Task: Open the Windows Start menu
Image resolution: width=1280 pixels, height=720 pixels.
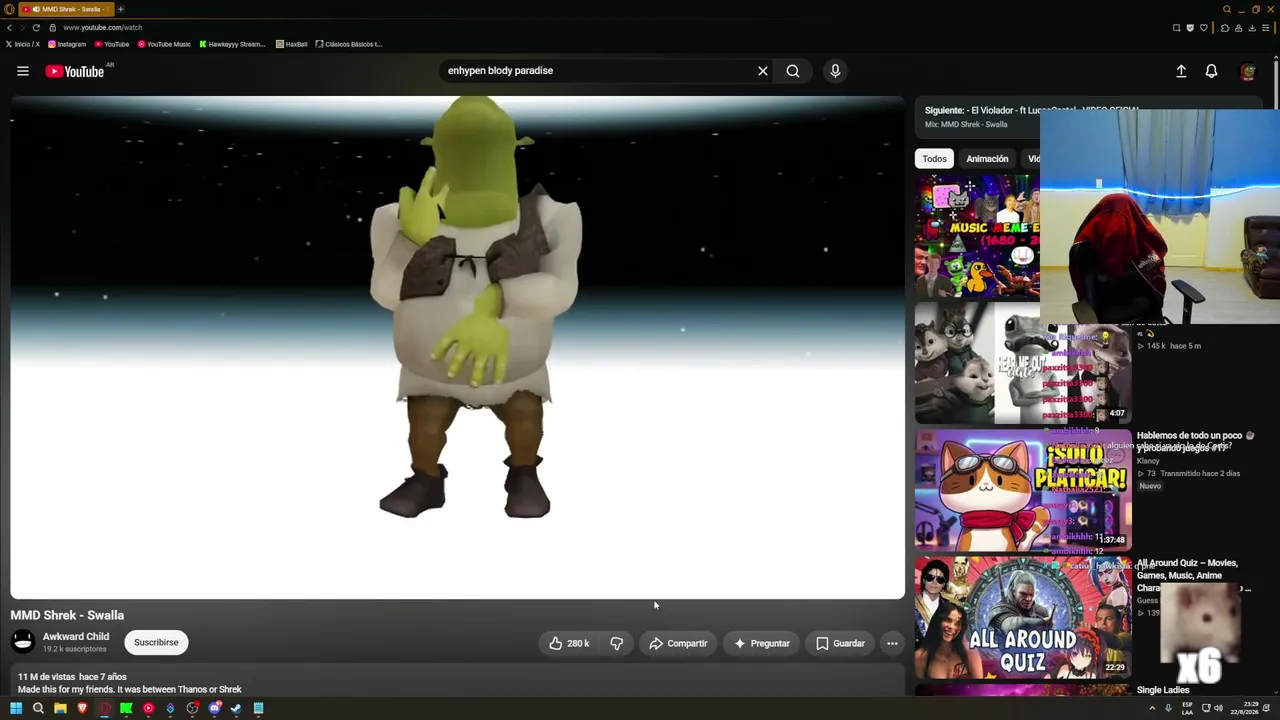Action: [16, 709]
